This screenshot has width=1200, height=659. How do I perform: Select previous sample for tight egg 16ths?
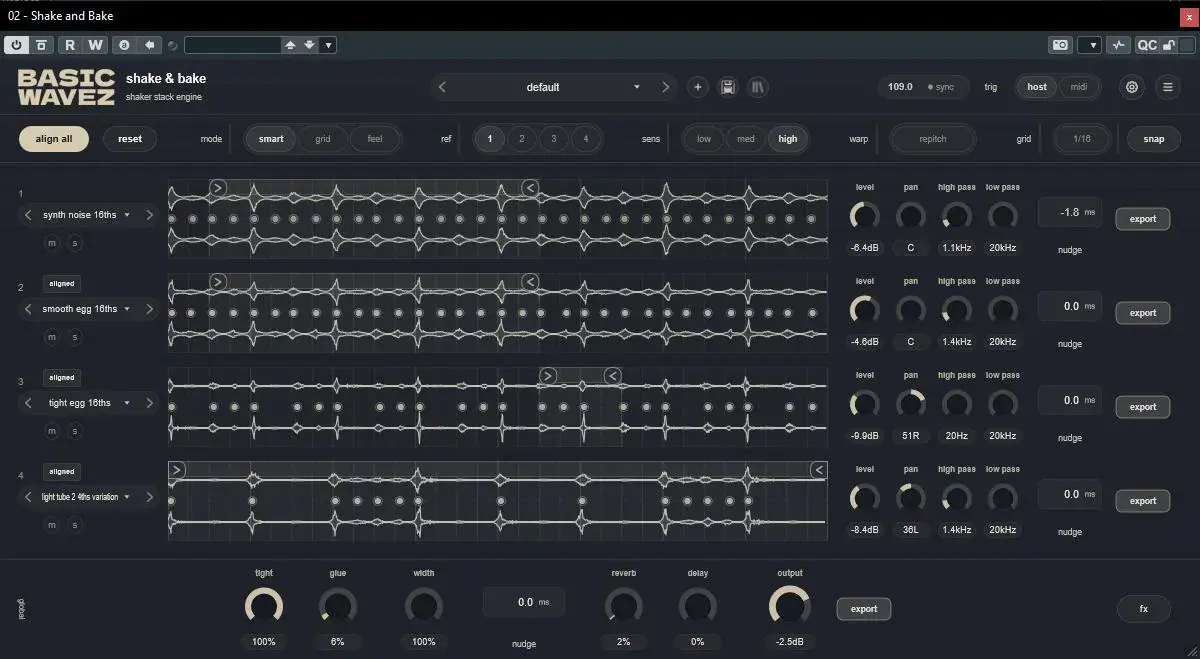click(x=28, y=403)
